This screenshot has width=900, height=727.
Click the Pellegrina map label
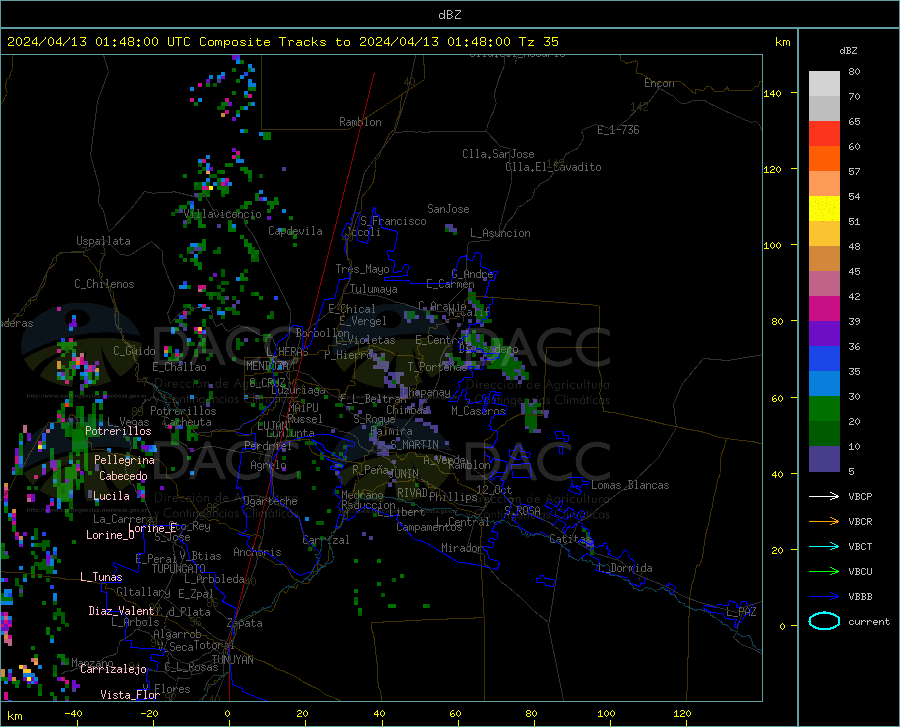click(125, 460)
